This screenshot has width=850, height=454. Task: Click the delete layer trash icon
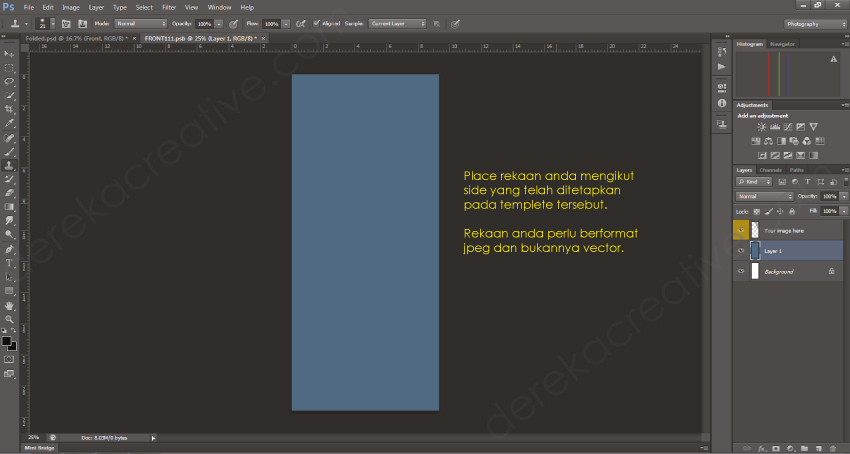coord(833,448)
